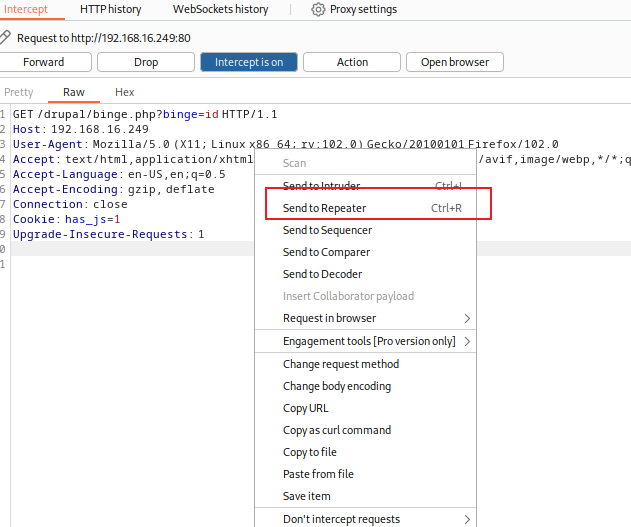Viewport: 631px width, 527px height.
Task: Click the Accept-Encoding: gzip, deflate line
Action: tap(113, 189)
